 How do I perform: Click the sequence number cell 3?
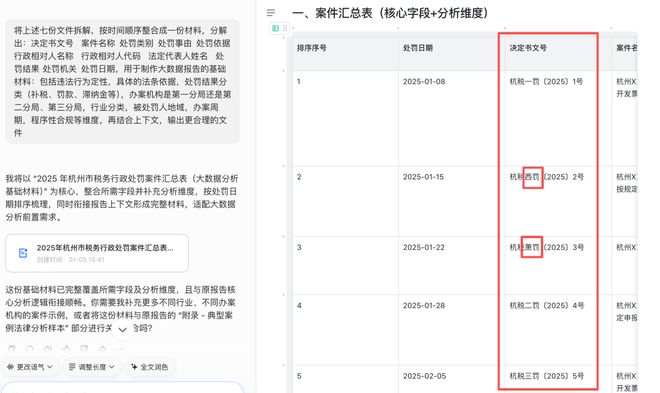tap(299, 247)
